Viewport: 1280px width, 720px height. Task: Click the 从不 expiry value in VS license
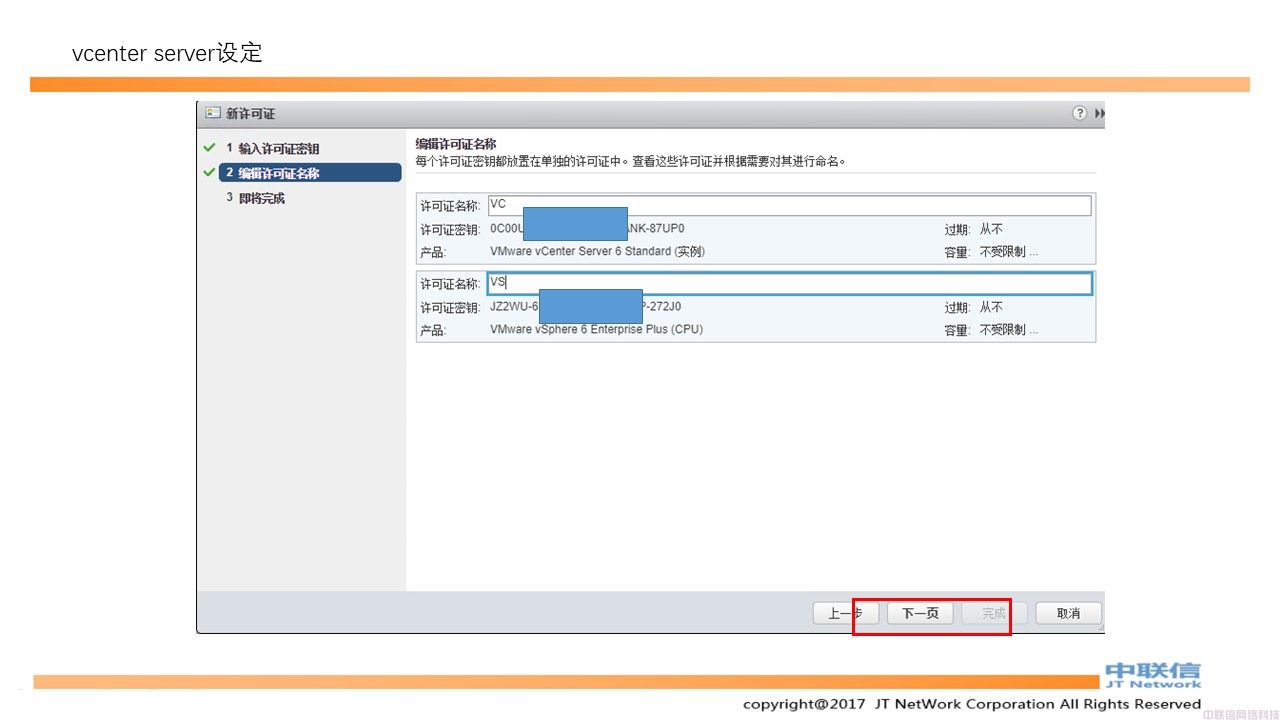(991, 307)
